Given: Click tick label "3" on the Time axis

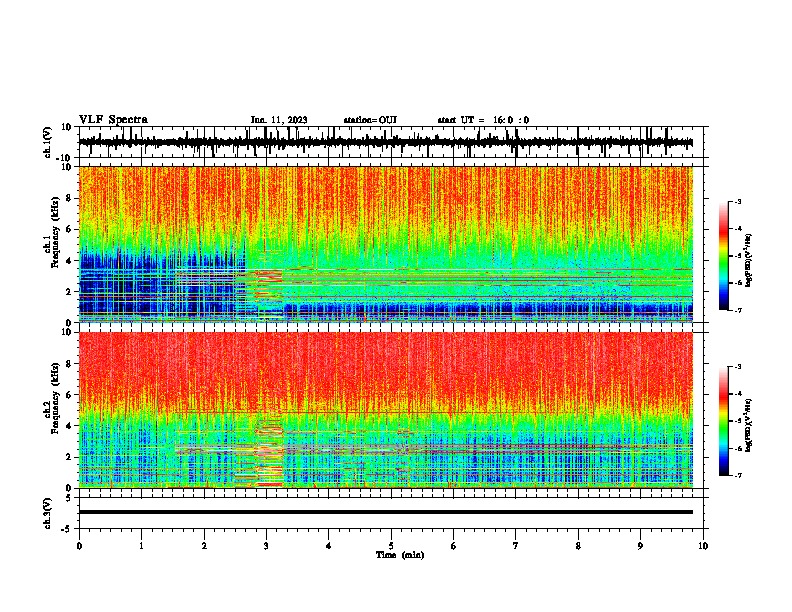Looking at the screenshot, I should (266, 546).
